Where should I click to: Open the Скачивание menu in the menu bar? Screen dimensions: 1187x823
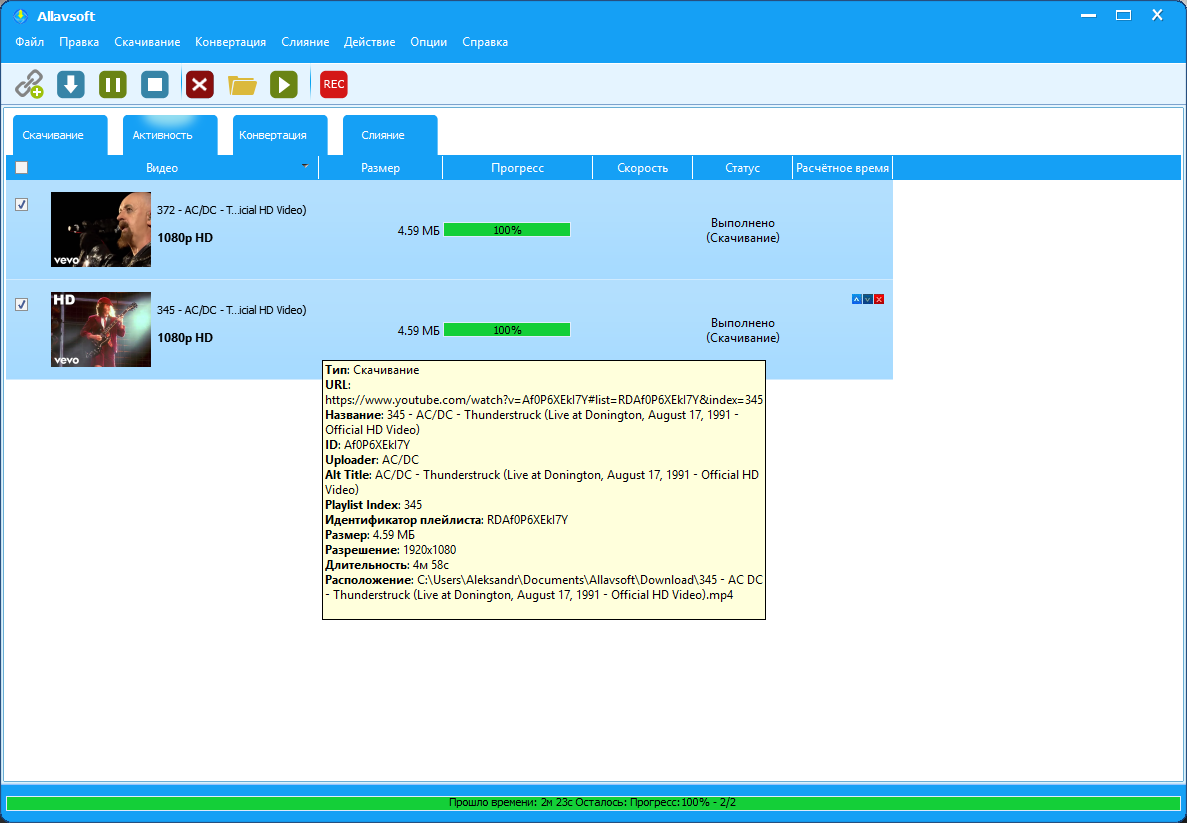tap(147, 42)
